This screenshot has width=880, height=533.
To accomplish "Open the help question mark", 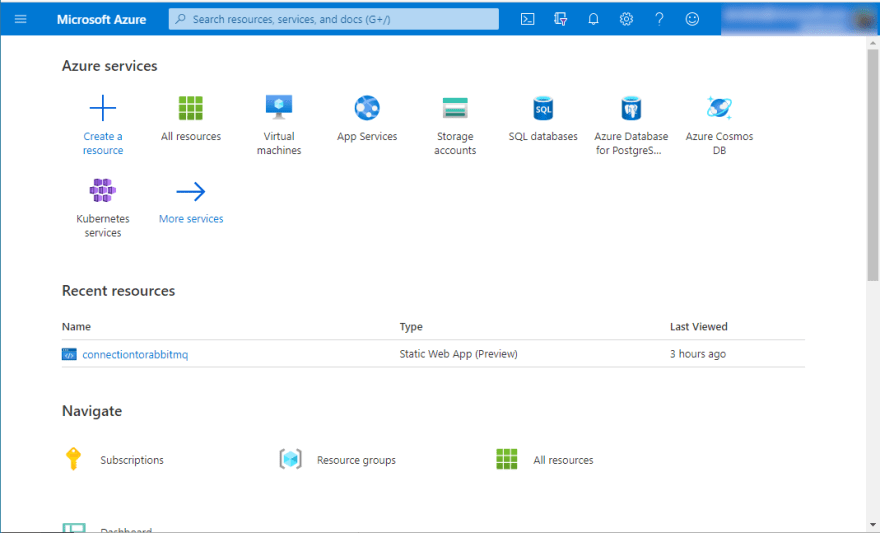I will [659, 19].
